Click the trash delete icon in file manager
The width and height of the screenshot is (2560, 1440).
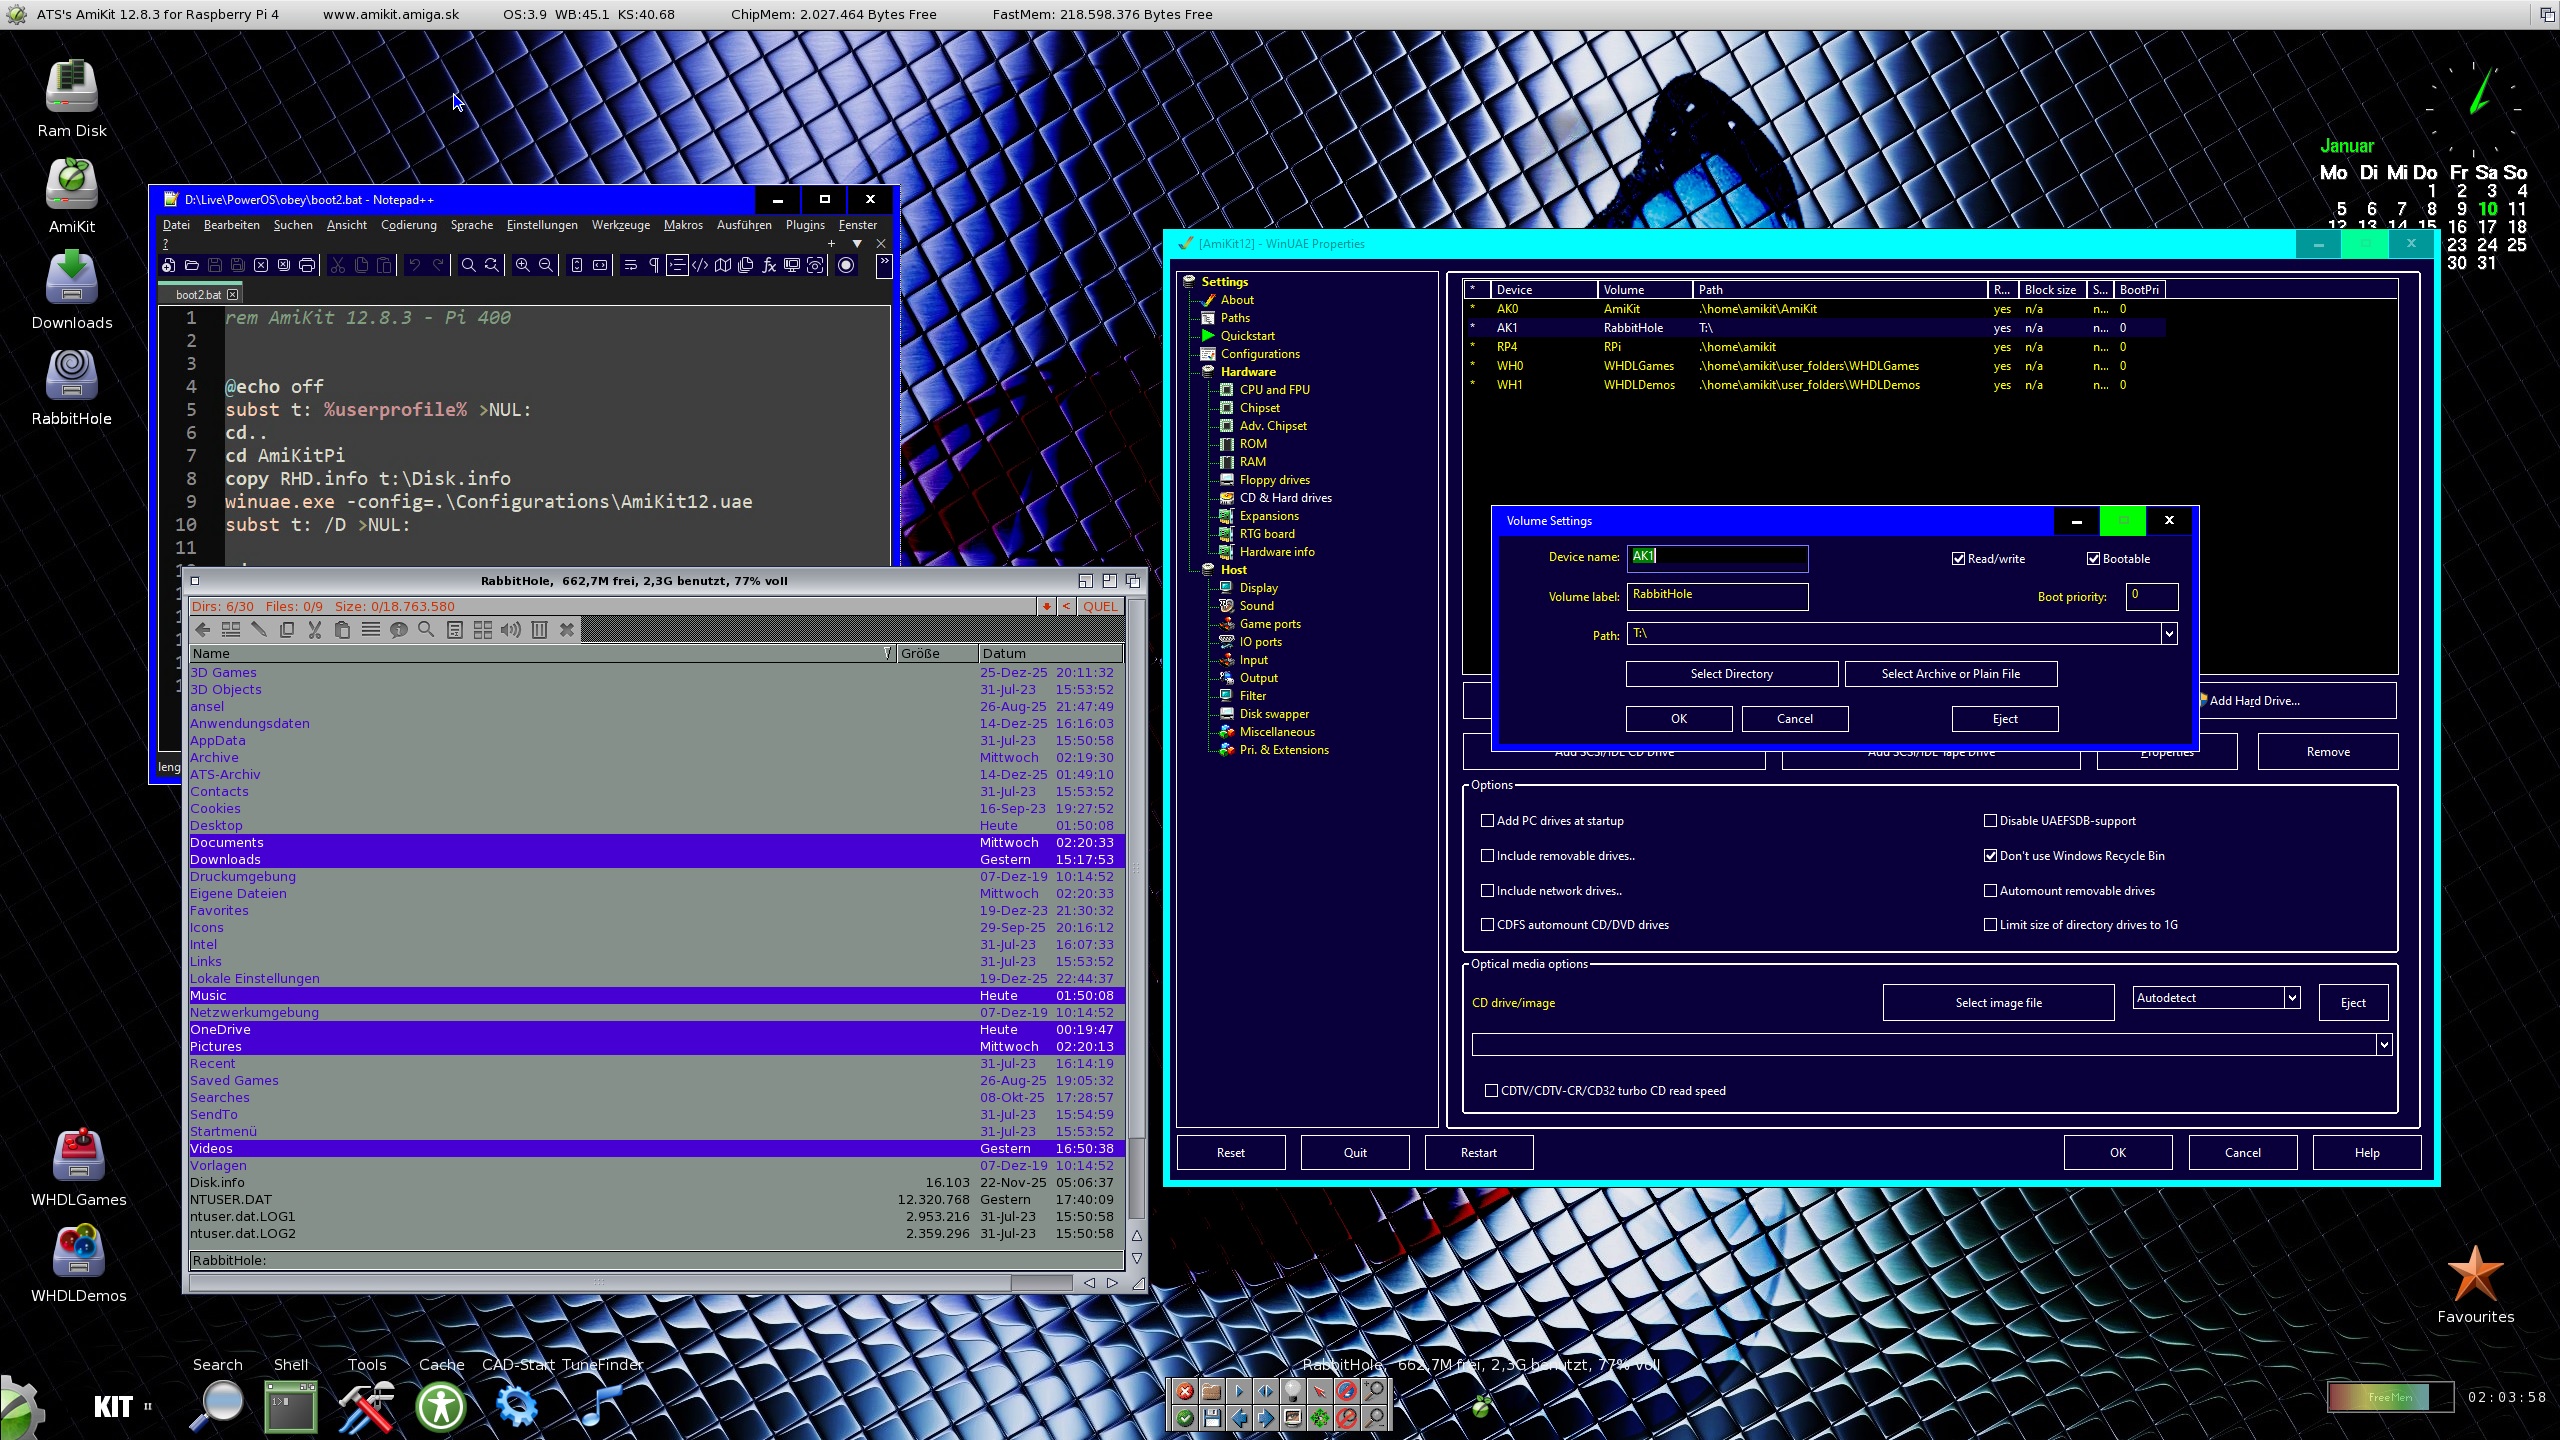[539, 629]
